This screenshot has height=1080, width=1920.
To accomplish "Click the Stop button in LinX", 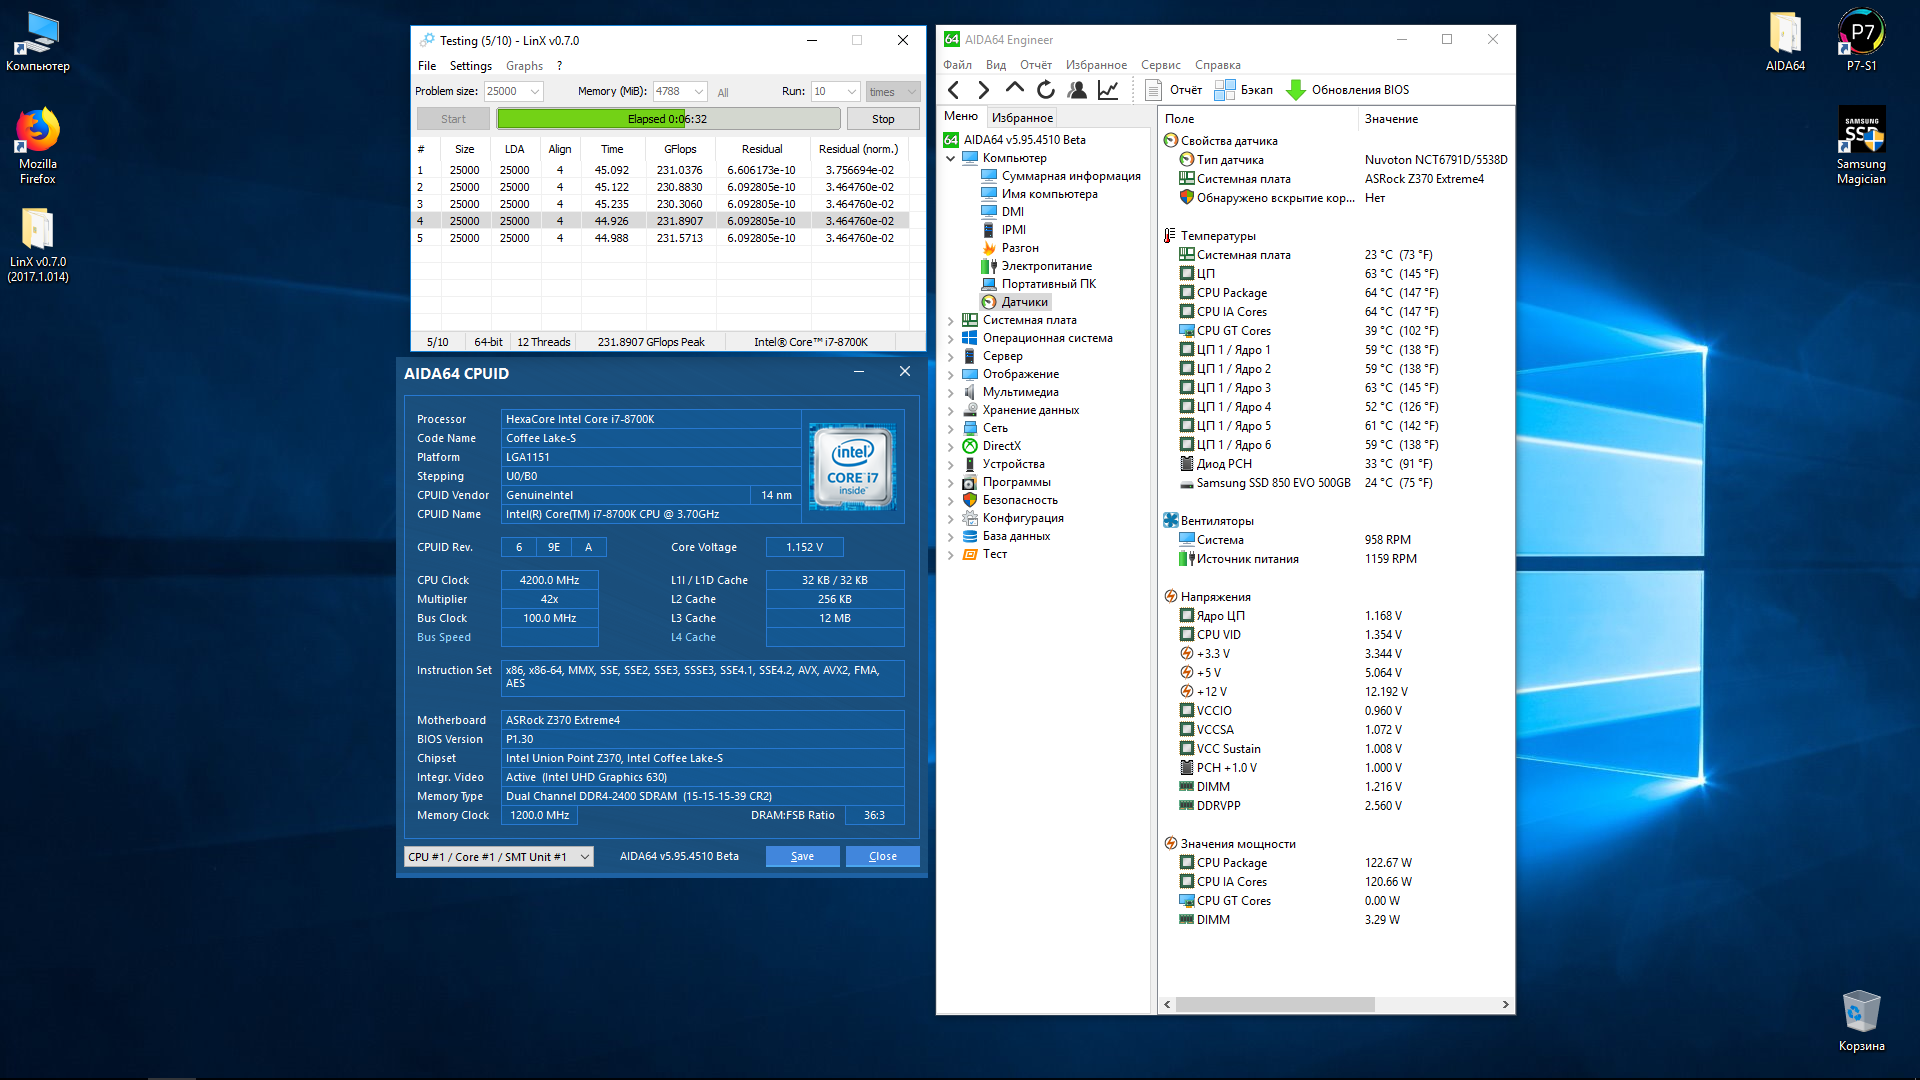I will point(882,119).
